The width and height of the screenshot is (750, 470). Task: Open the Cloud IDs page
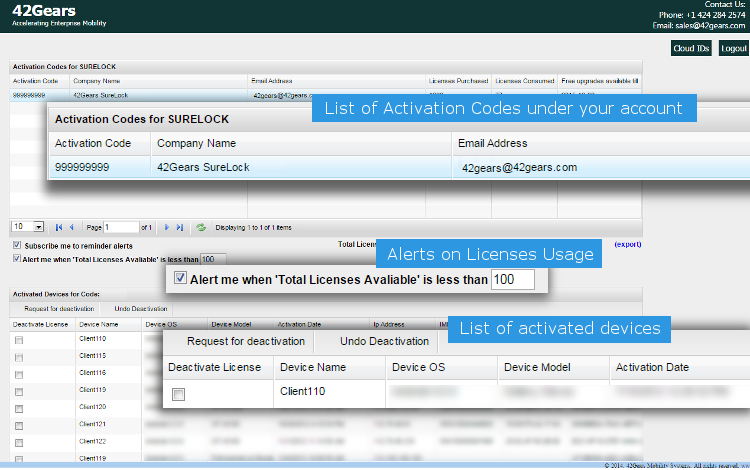(x=691, y=48)
